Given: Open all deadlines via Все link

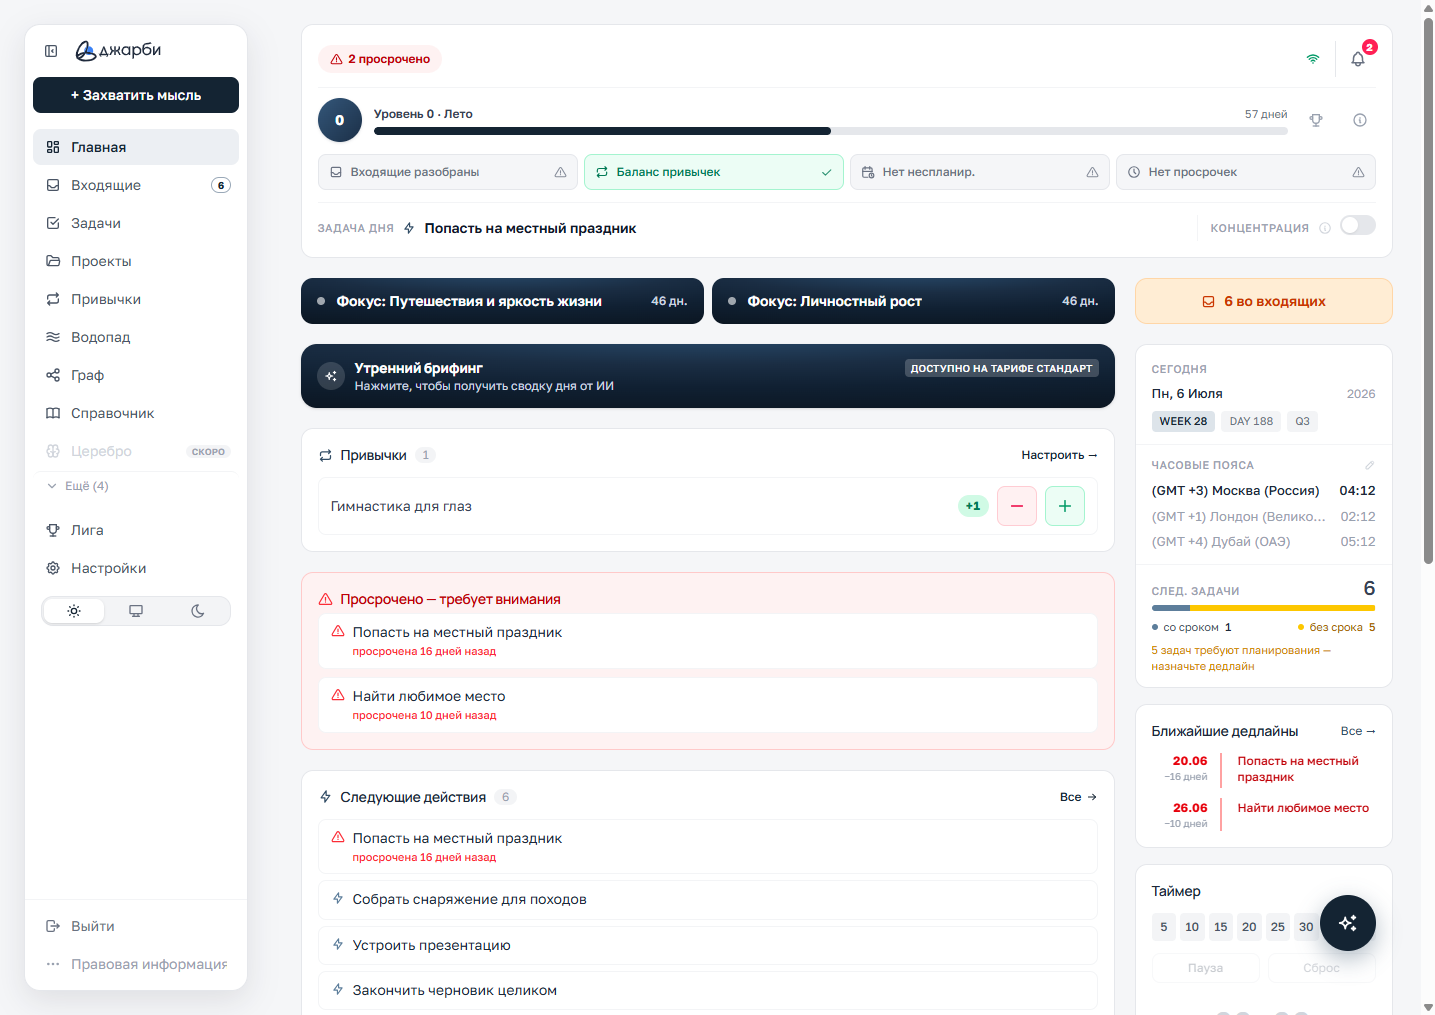Looking at the screenshot, I should click(x=1358, y=731).
